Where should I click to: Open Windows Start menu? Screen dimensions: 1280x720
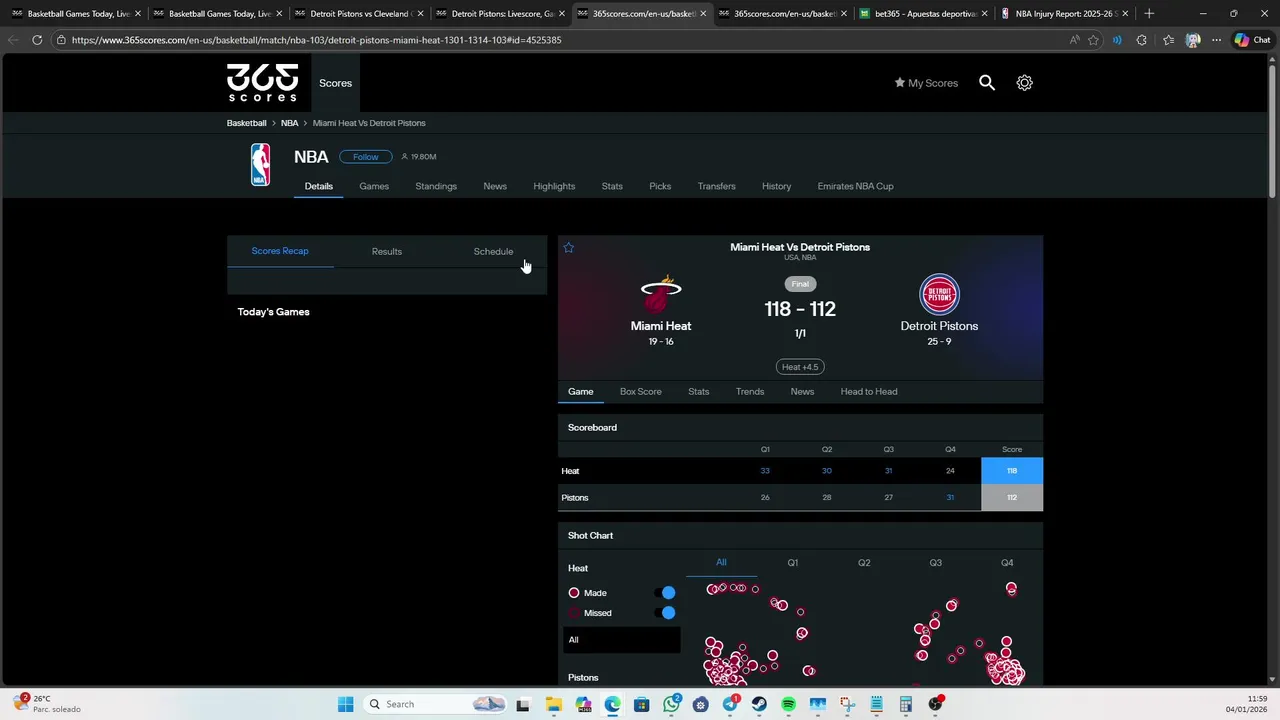tap(345, 704)
